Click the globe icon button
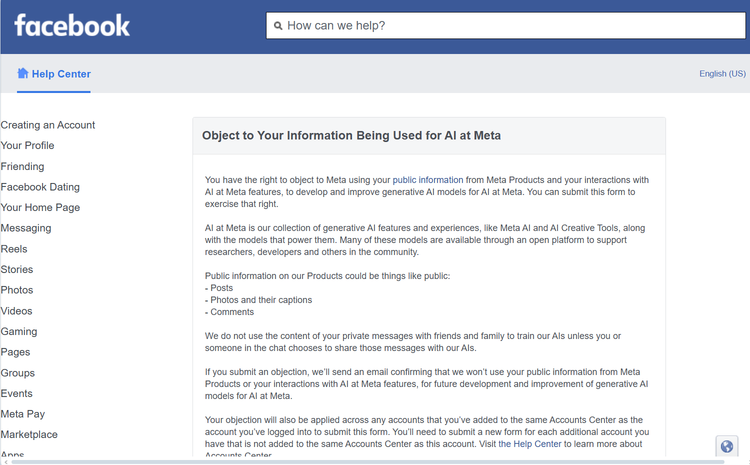Viewport: 750px width, 465px height. tap(727, 446)
